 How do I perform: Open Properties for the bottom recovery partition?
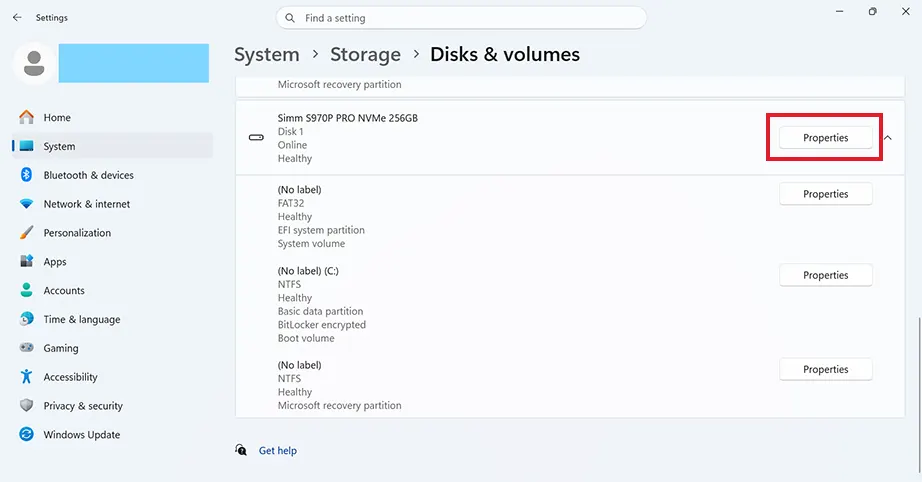click(826, 369)
